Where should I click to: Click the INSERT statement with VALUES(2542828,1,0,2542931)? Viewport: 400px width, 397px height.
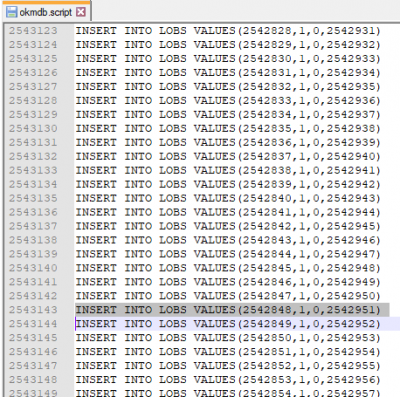coord(228,31)
